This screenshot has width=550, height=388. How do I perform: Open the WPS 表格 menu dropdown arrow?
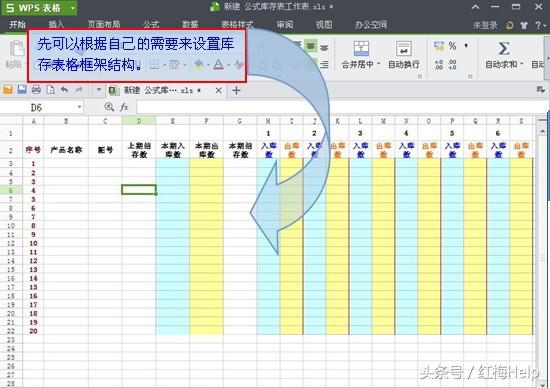(x=73, y=8)
